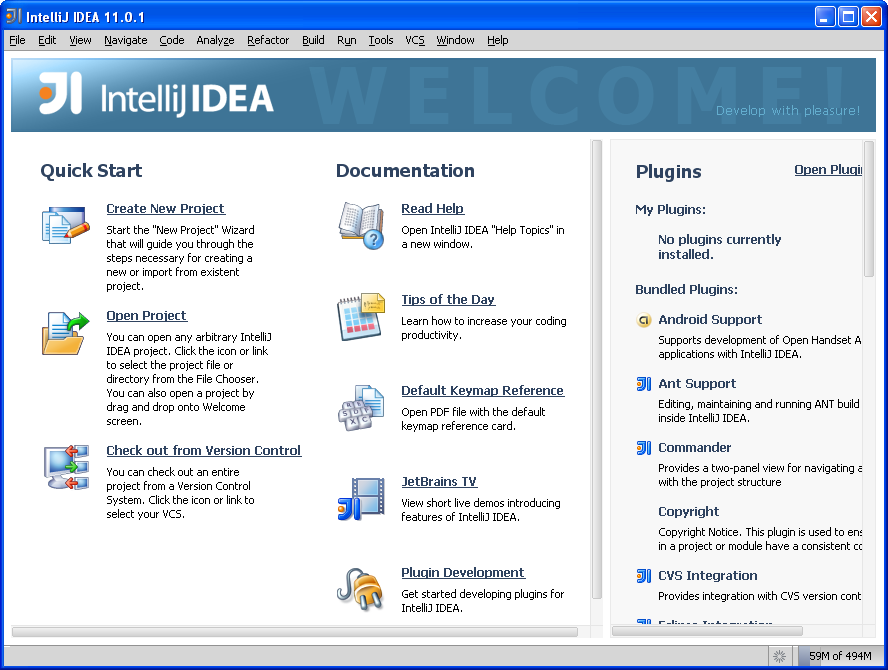The height and width of the screenshot is (670, 888).
Task: Show Tips of the Day link
Action: 447,300
